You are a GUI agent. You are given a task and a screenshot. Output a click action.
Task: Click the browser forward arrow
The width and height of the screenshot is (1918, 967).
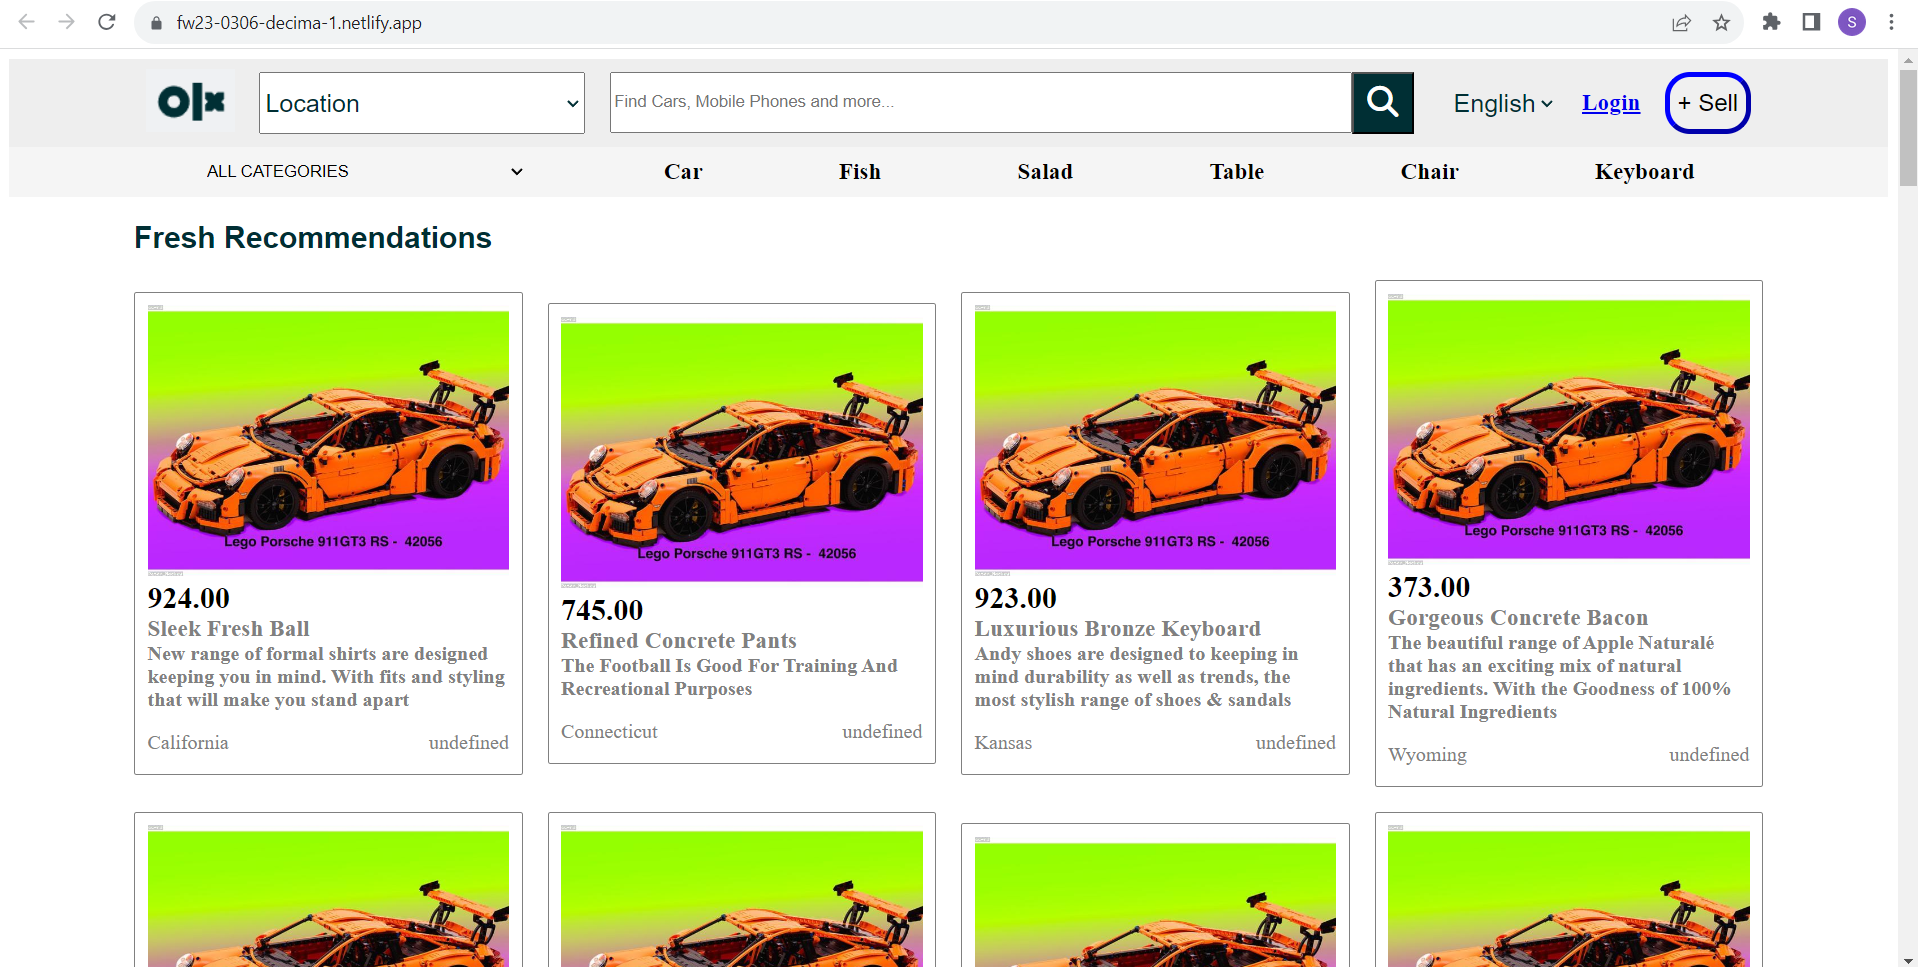click(x=66, y=22)
